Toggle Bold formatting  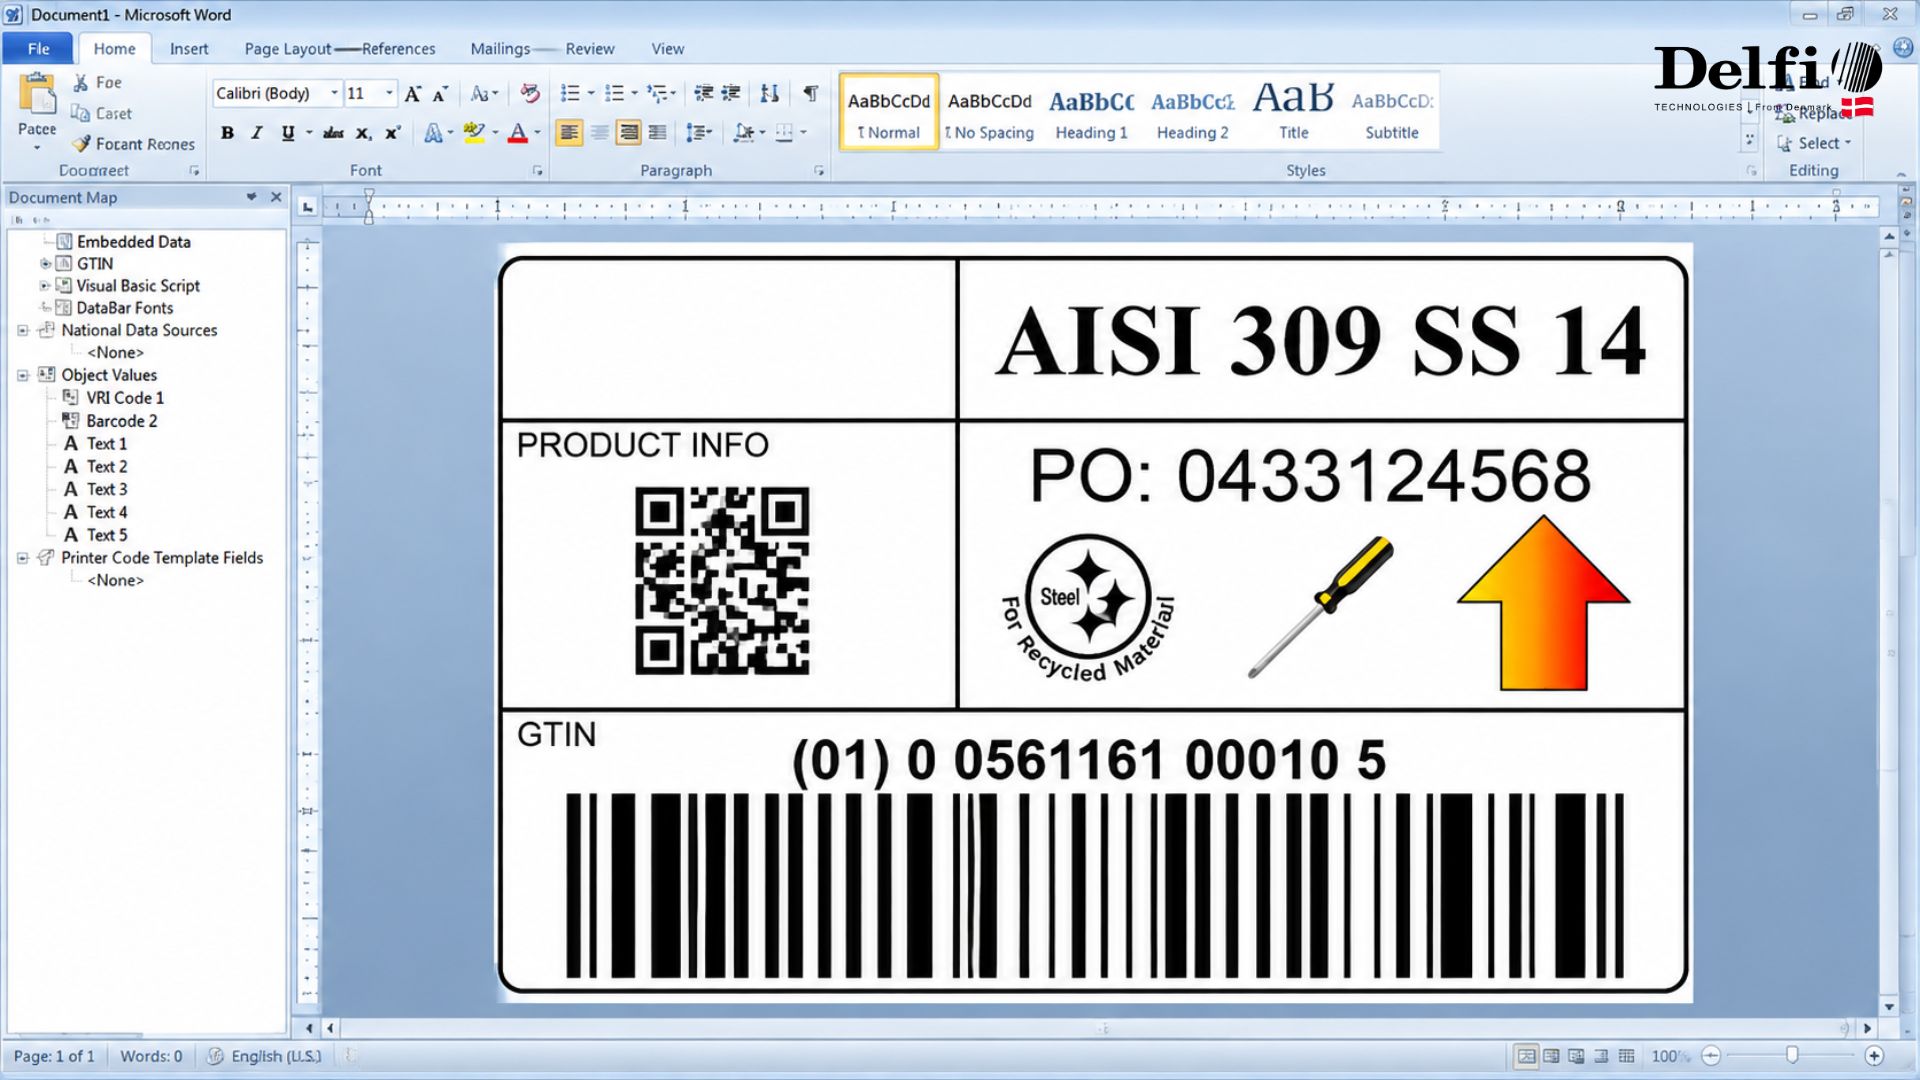[227, 133]
